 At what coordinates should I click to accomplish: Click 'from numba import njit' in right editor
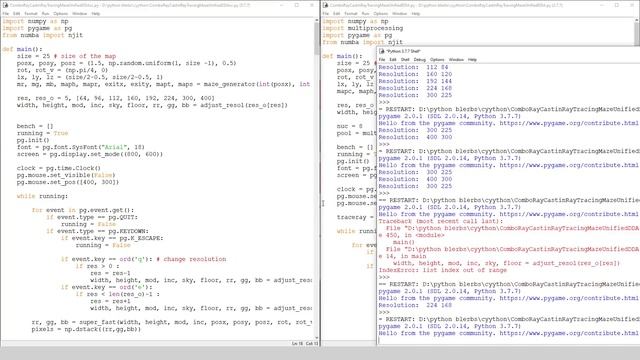362,42
